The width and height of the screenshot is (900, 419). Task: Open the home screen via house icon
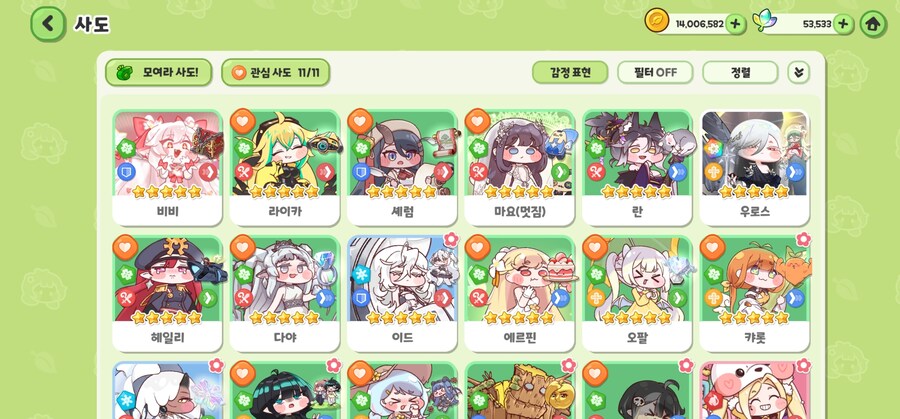pos(873,24)
